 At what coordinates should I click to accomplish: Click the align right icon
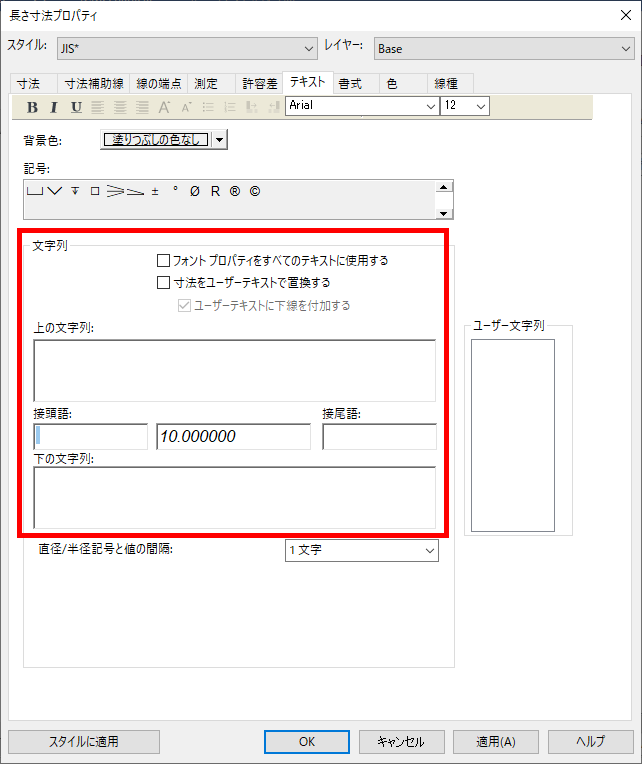pos(142,107)
